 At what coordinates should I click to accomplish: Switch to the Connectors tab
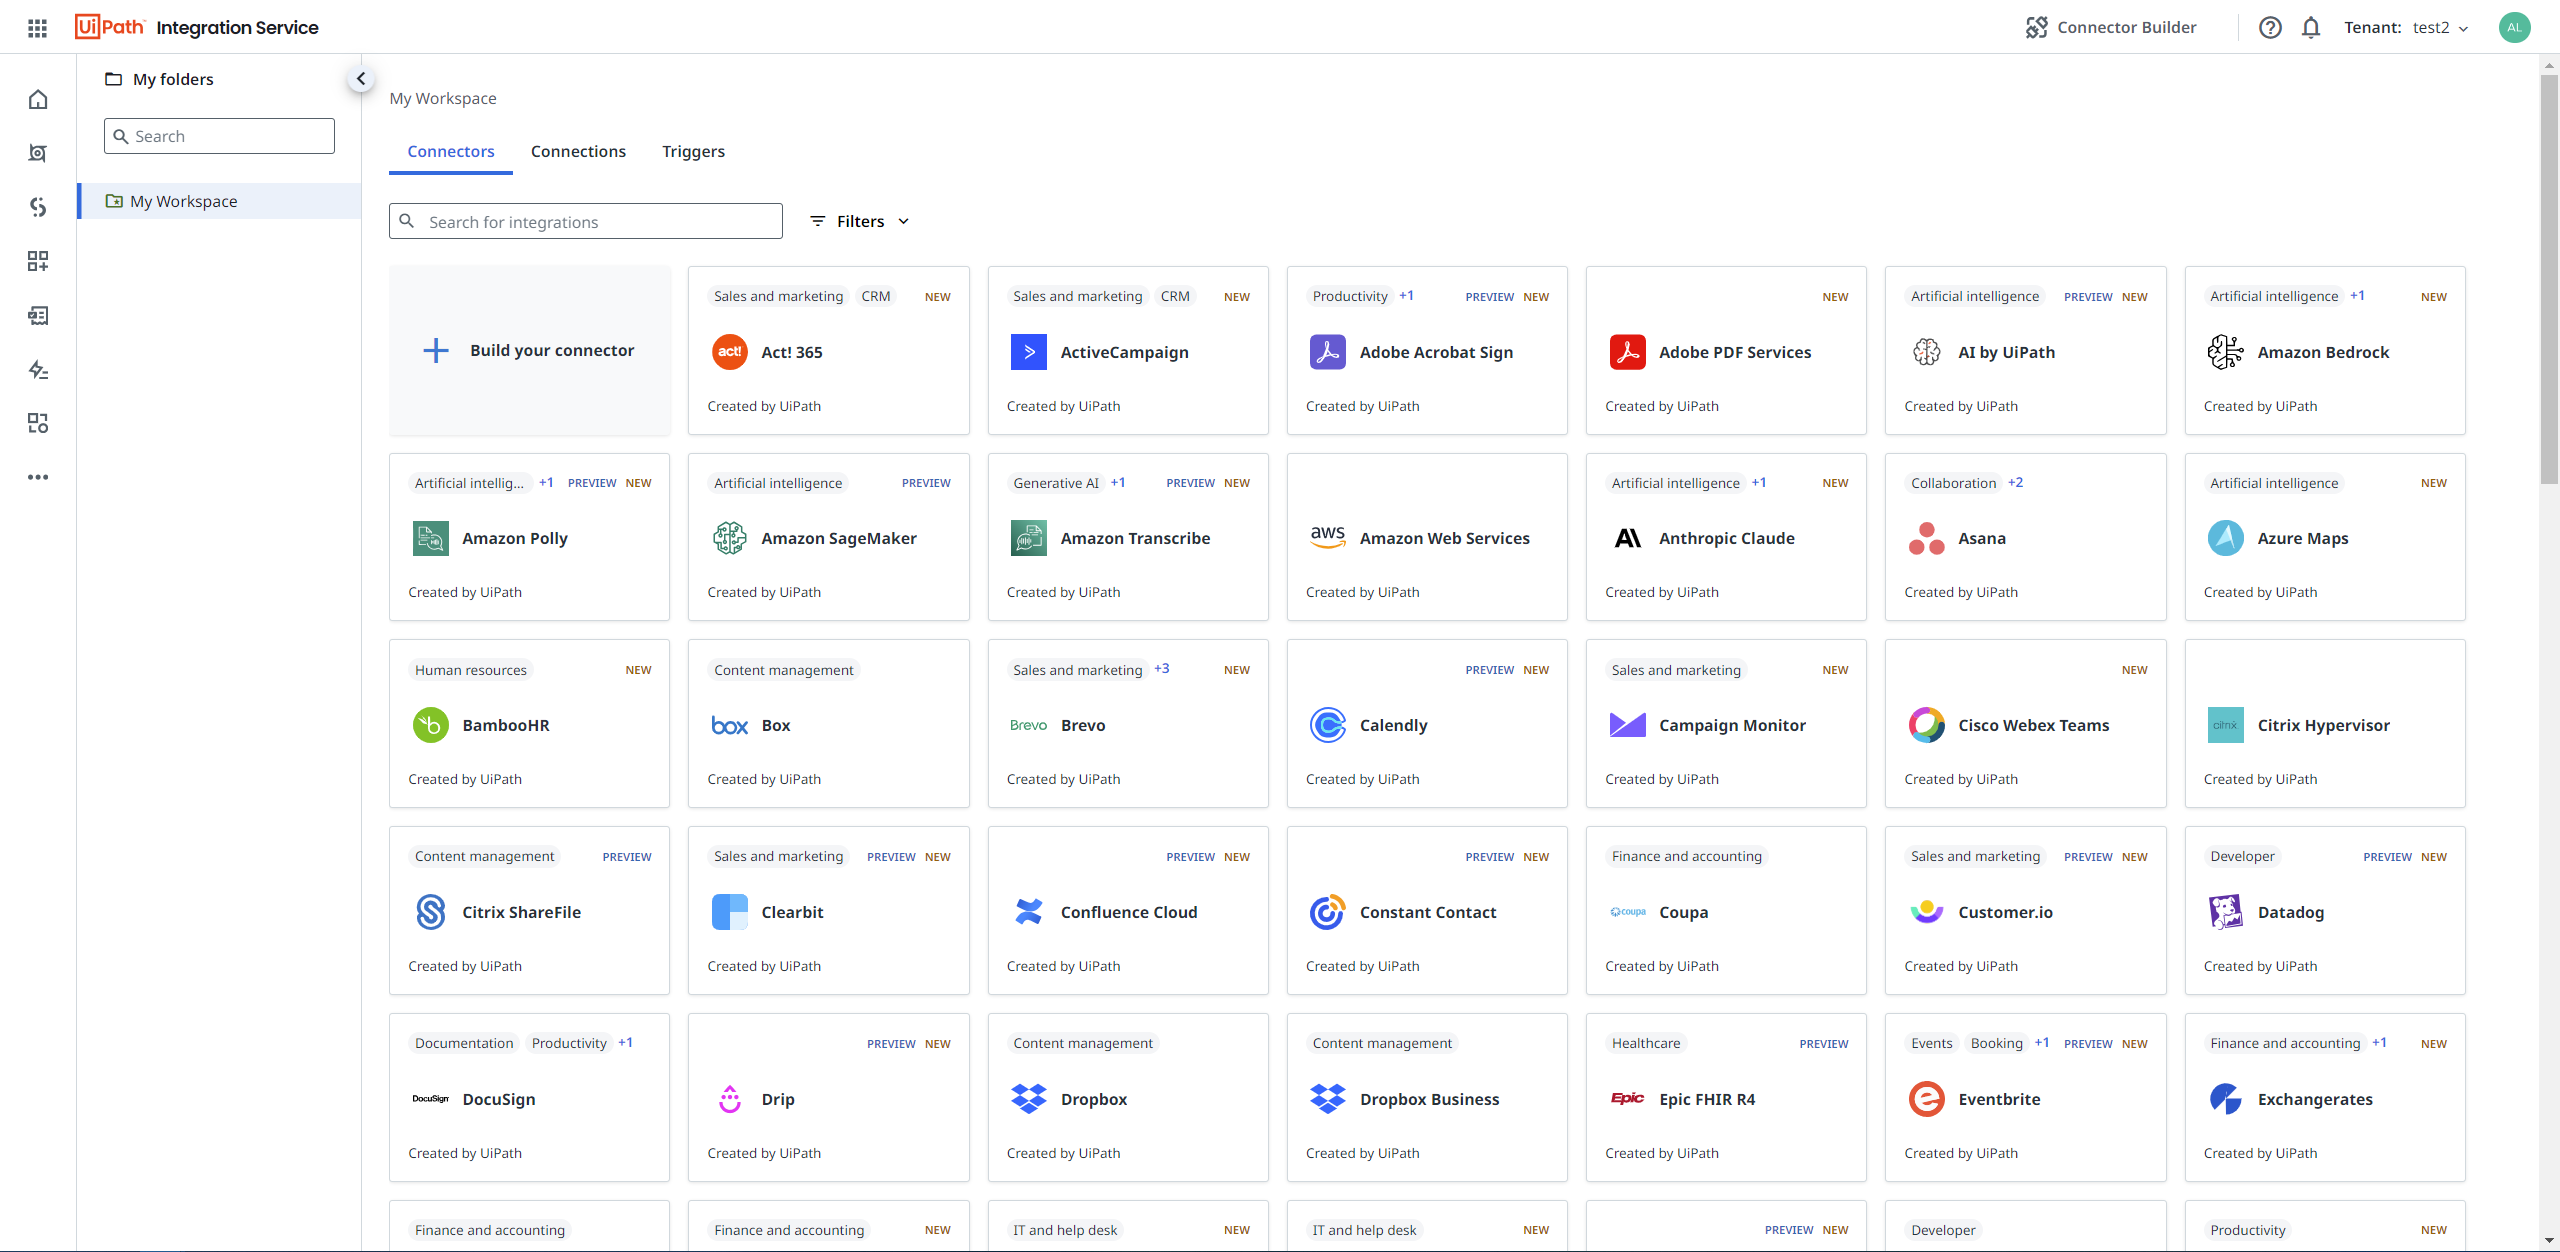(451, 151)
